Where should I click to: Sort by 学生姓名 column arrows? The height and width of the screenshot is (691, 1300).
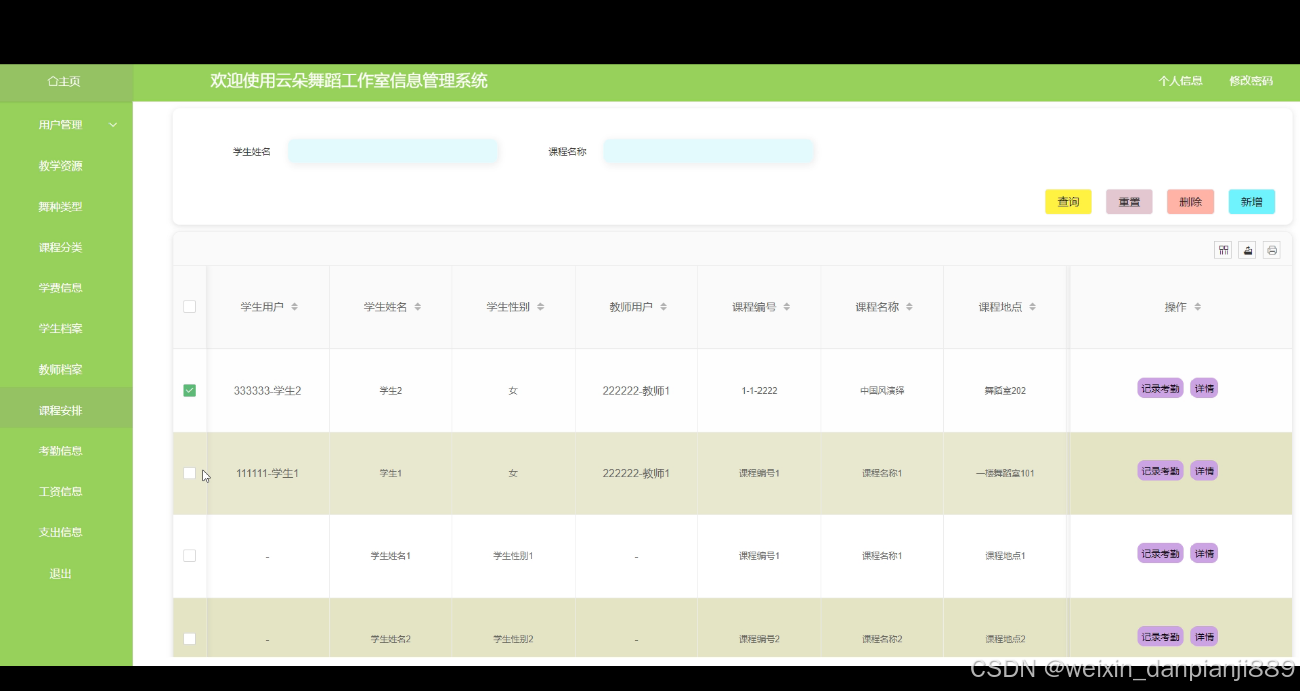[417, 307]
